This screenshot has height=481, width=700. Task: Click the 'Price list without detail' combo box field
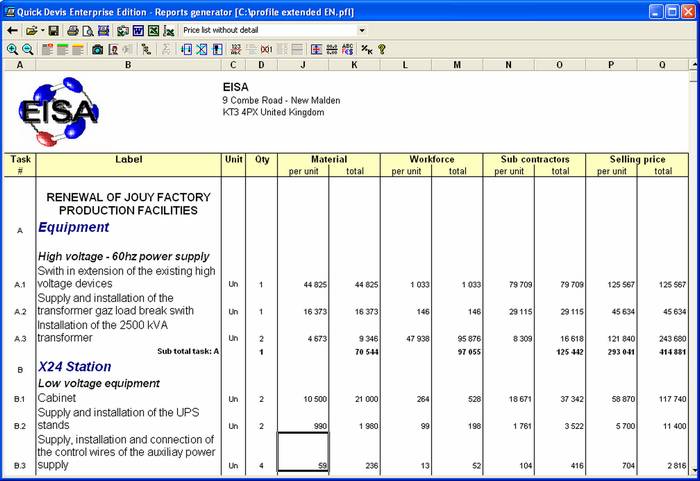[269, 30]
